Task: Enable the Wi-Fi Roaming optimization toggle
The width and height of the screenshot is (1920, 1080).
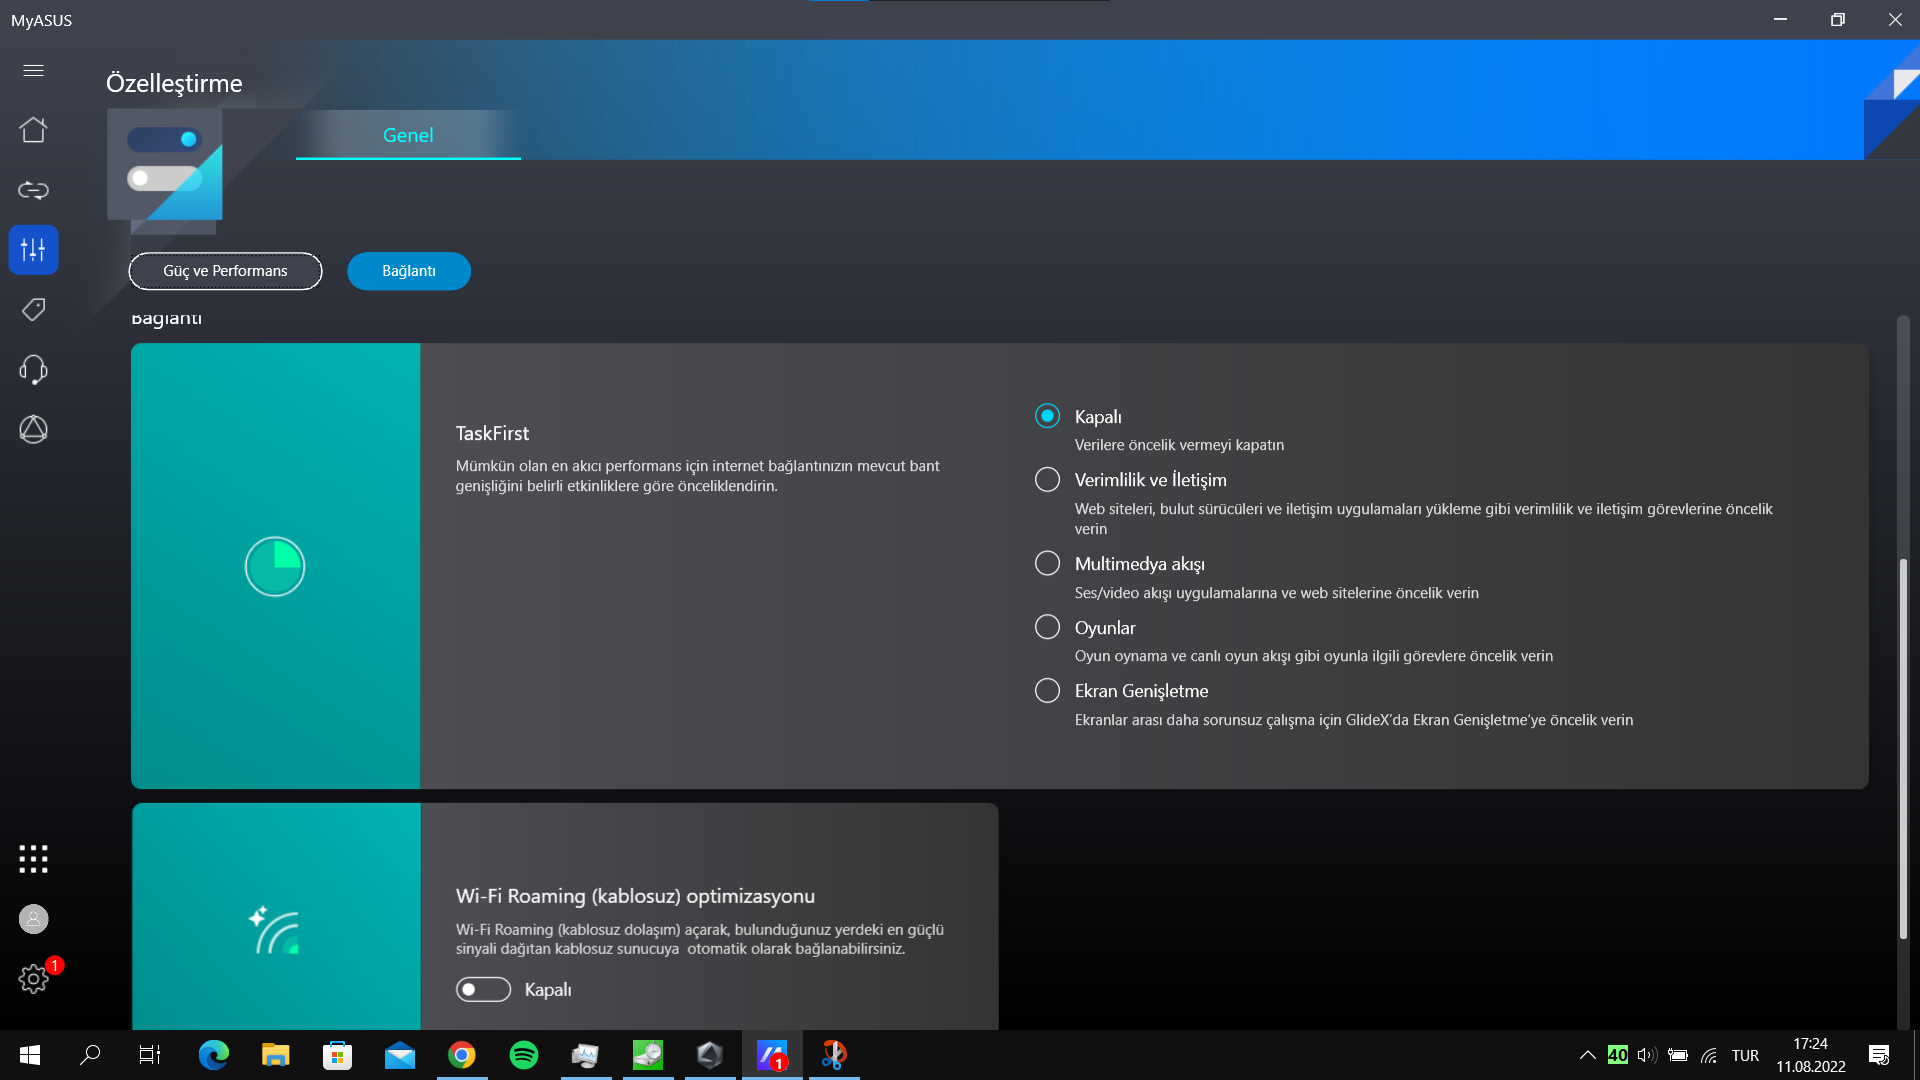Action: pos(483,989)
